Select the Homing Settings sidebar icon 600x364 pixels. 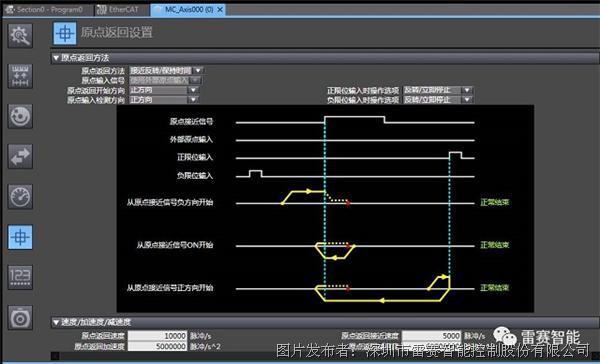click(20, 237)
